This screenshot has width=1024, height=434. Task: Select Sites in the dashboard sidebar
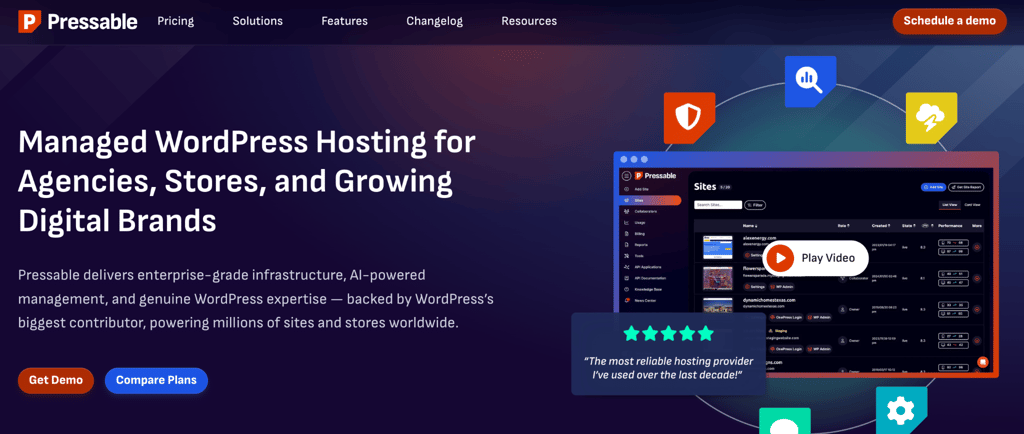point(649,200)
